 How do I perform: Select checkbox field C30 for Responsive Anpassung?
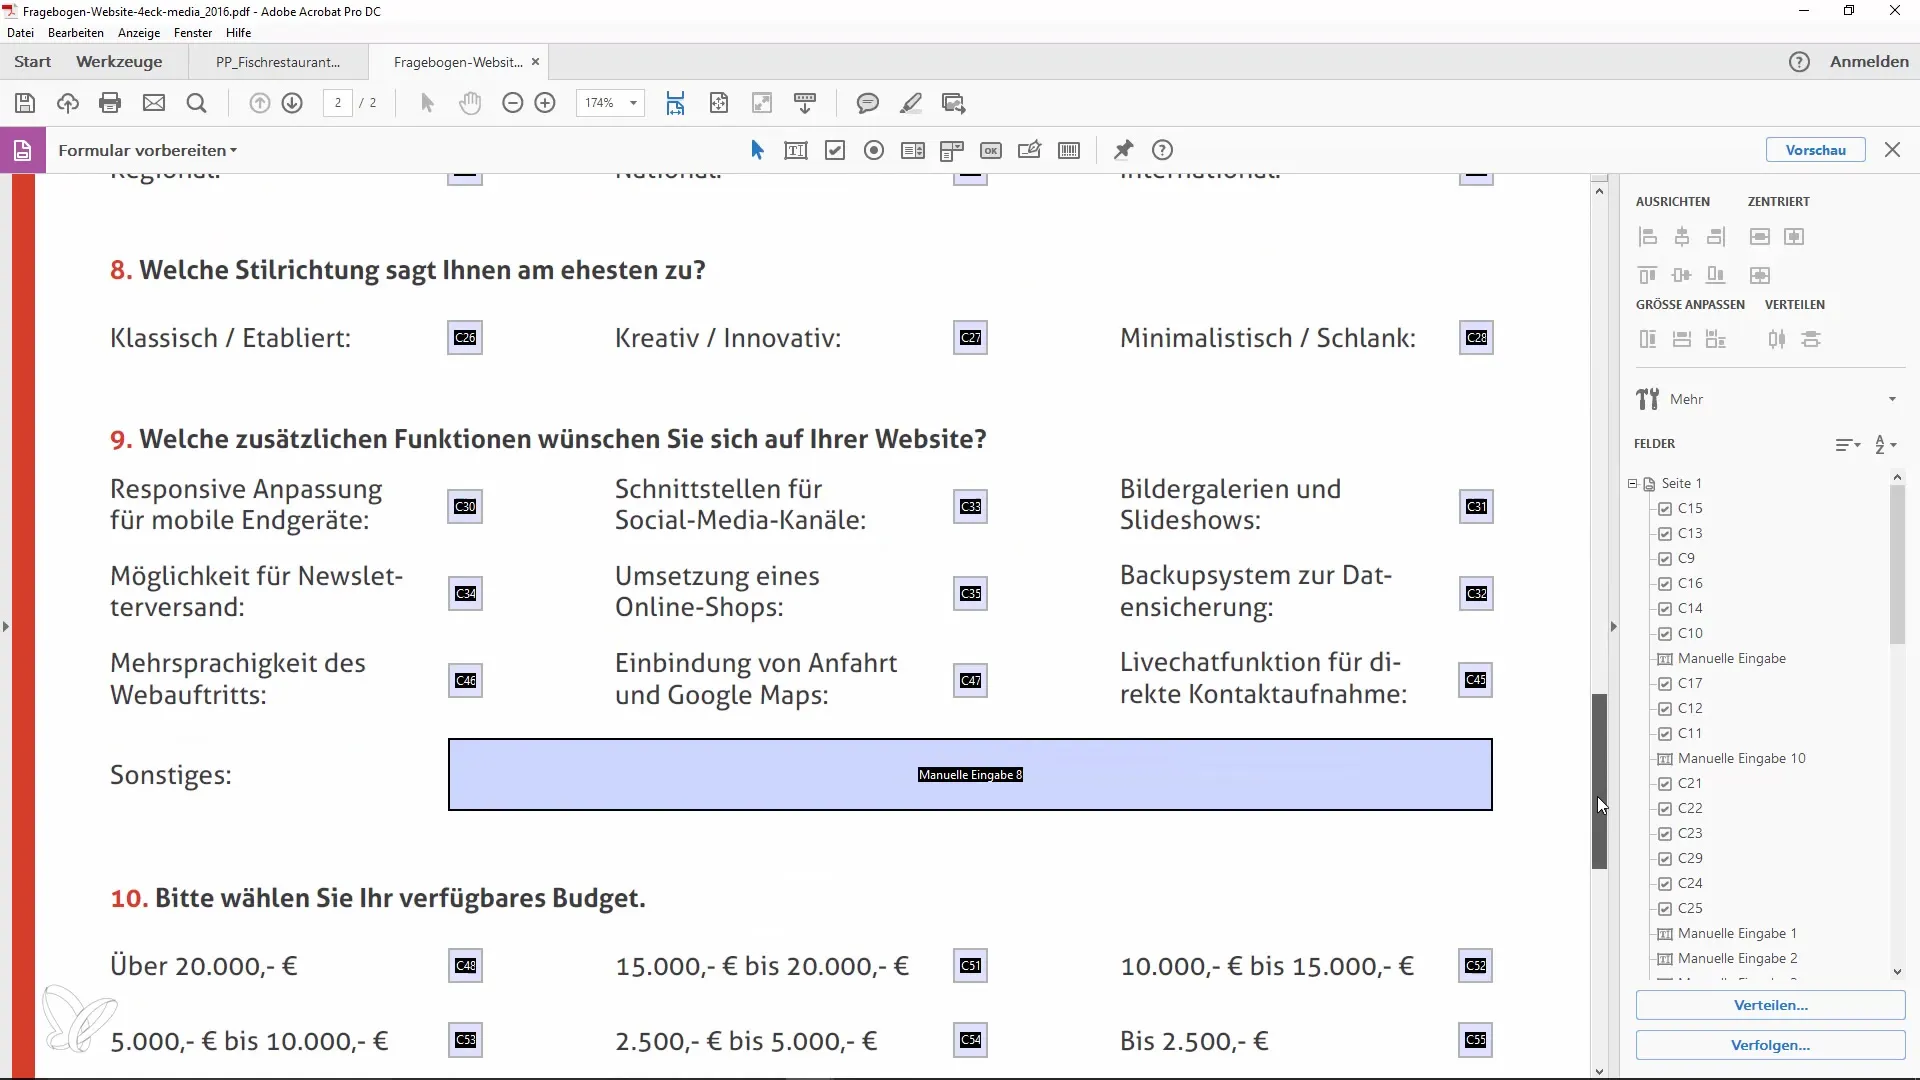(465, 507)
